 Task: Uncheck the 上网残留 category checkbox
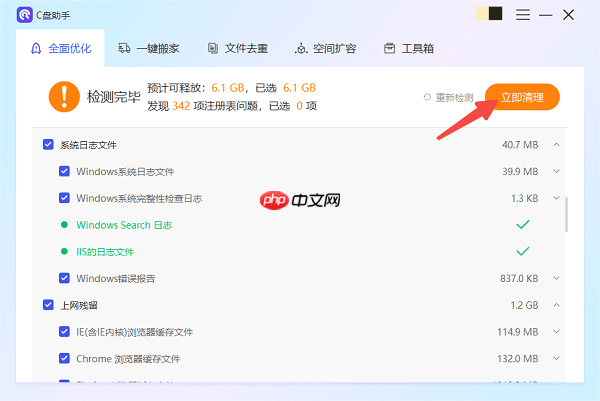pos(48,305)
